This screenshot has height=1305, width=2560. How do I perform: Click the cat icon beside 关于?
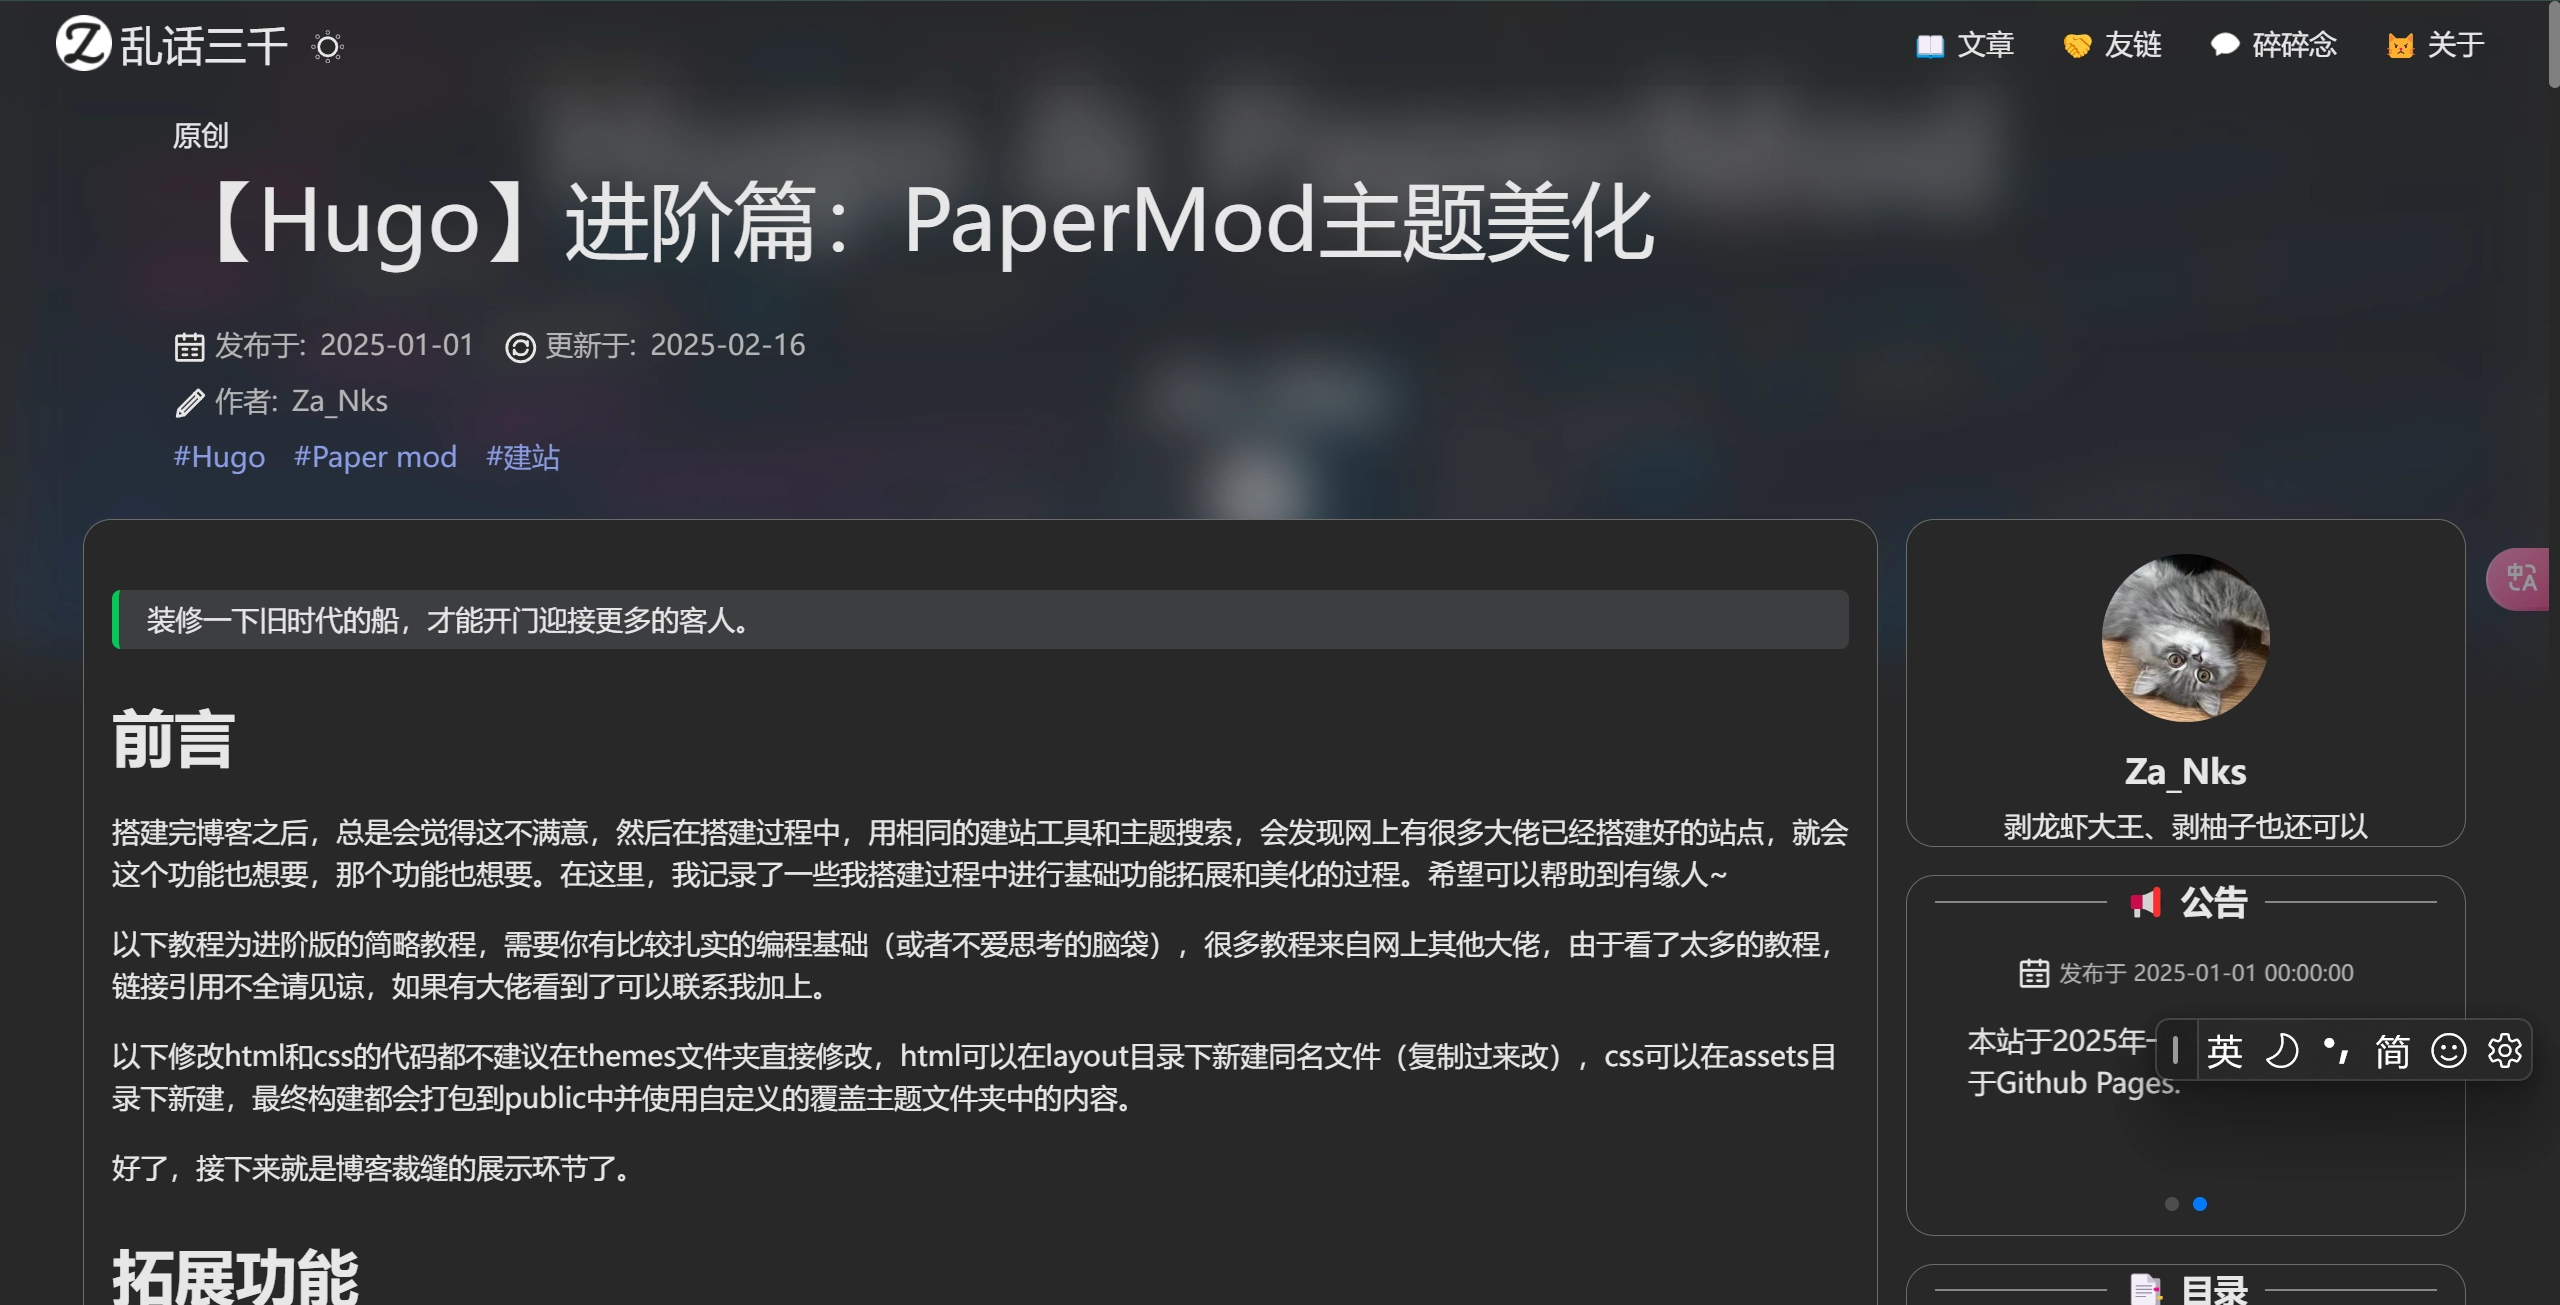2401,46
